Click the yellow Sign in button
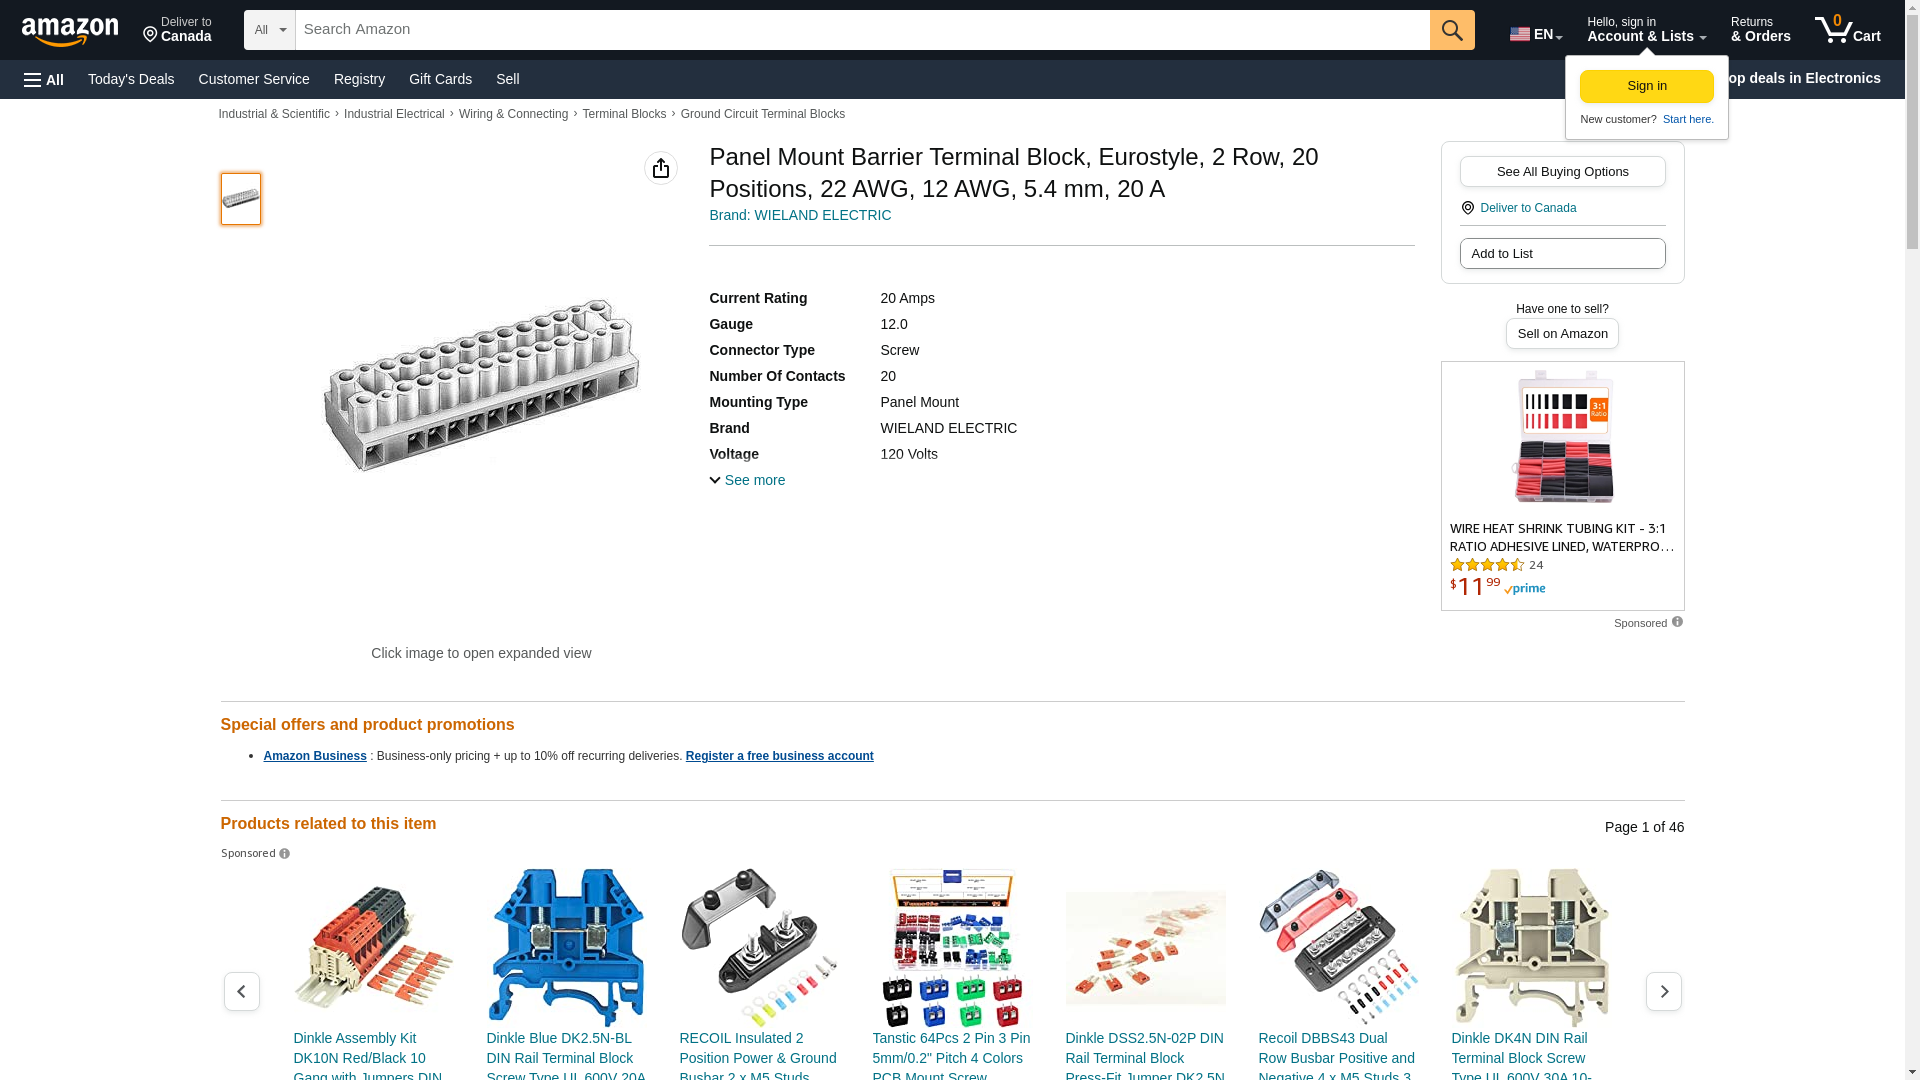The width and height of the screenshot is (1920, 1080). [1646, 86]
